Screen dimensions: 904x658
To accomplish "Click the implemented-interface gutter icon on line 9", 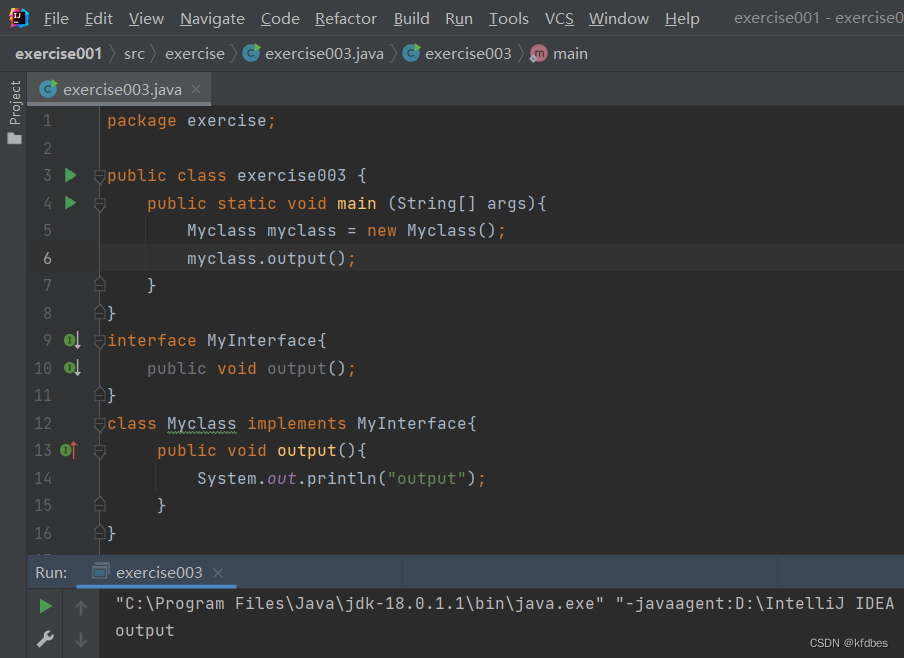I will pyautogui.click(x=71, y=341).
